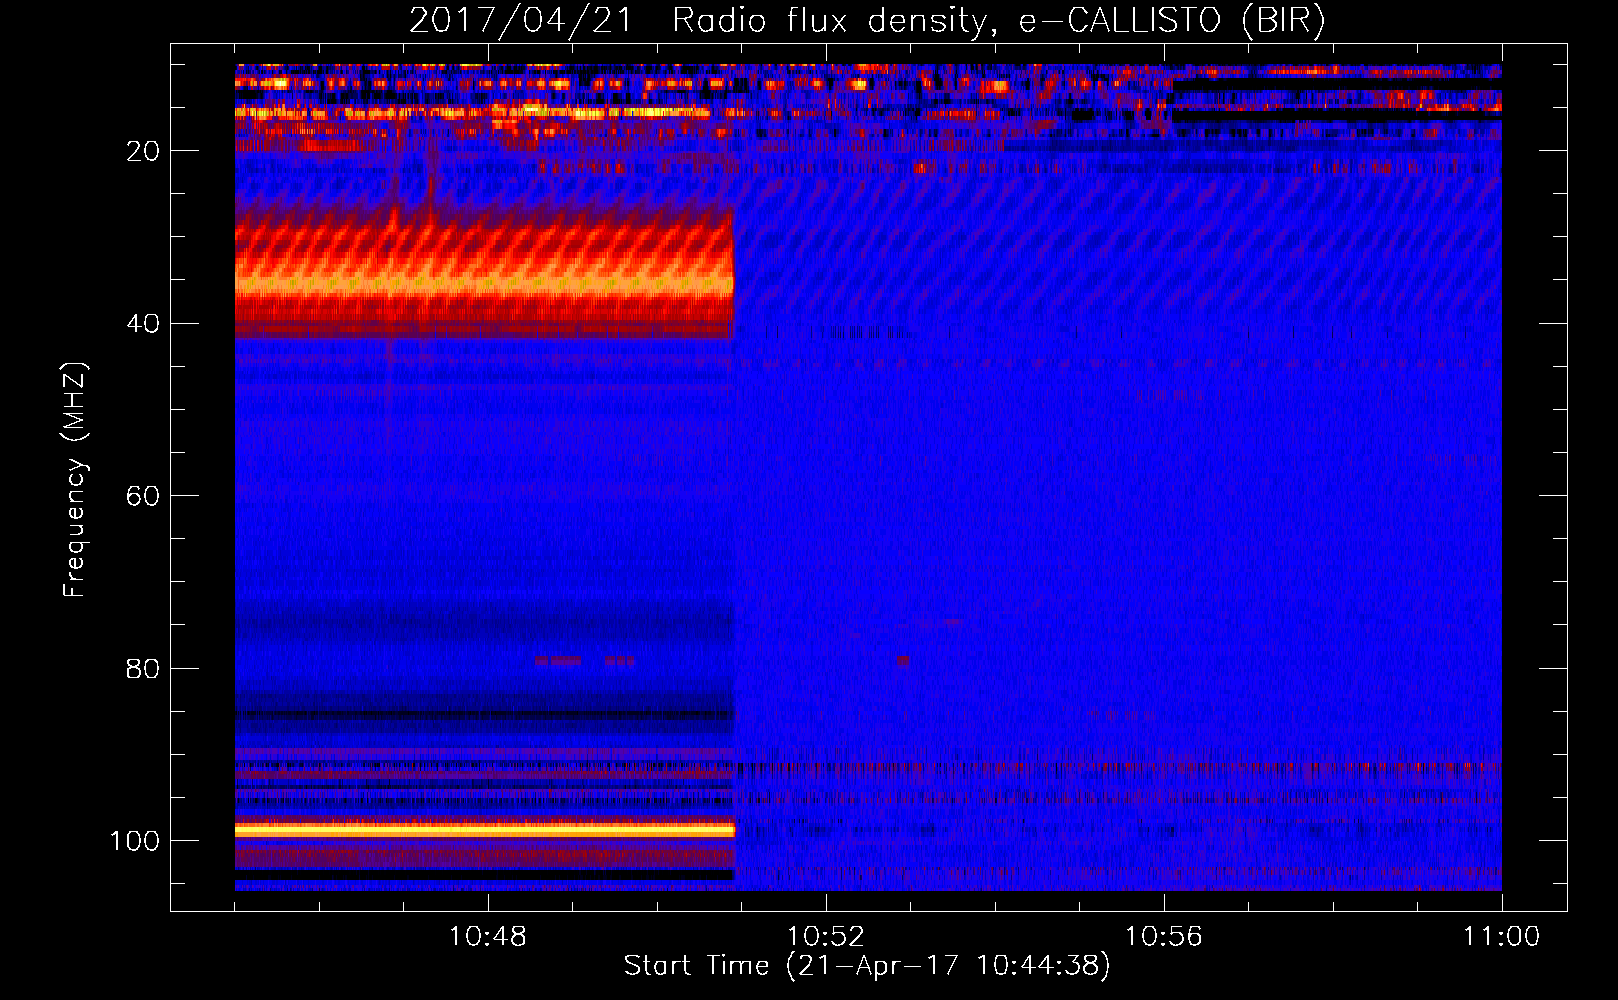Click the 10:52 time axis label
This screenshot has height=1000, width=1618.
click(826, 937)
